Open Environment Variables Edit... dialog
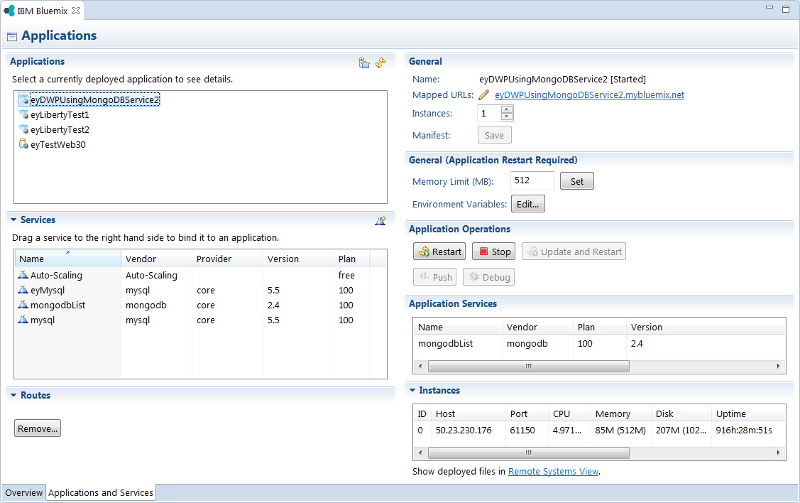 528,204
